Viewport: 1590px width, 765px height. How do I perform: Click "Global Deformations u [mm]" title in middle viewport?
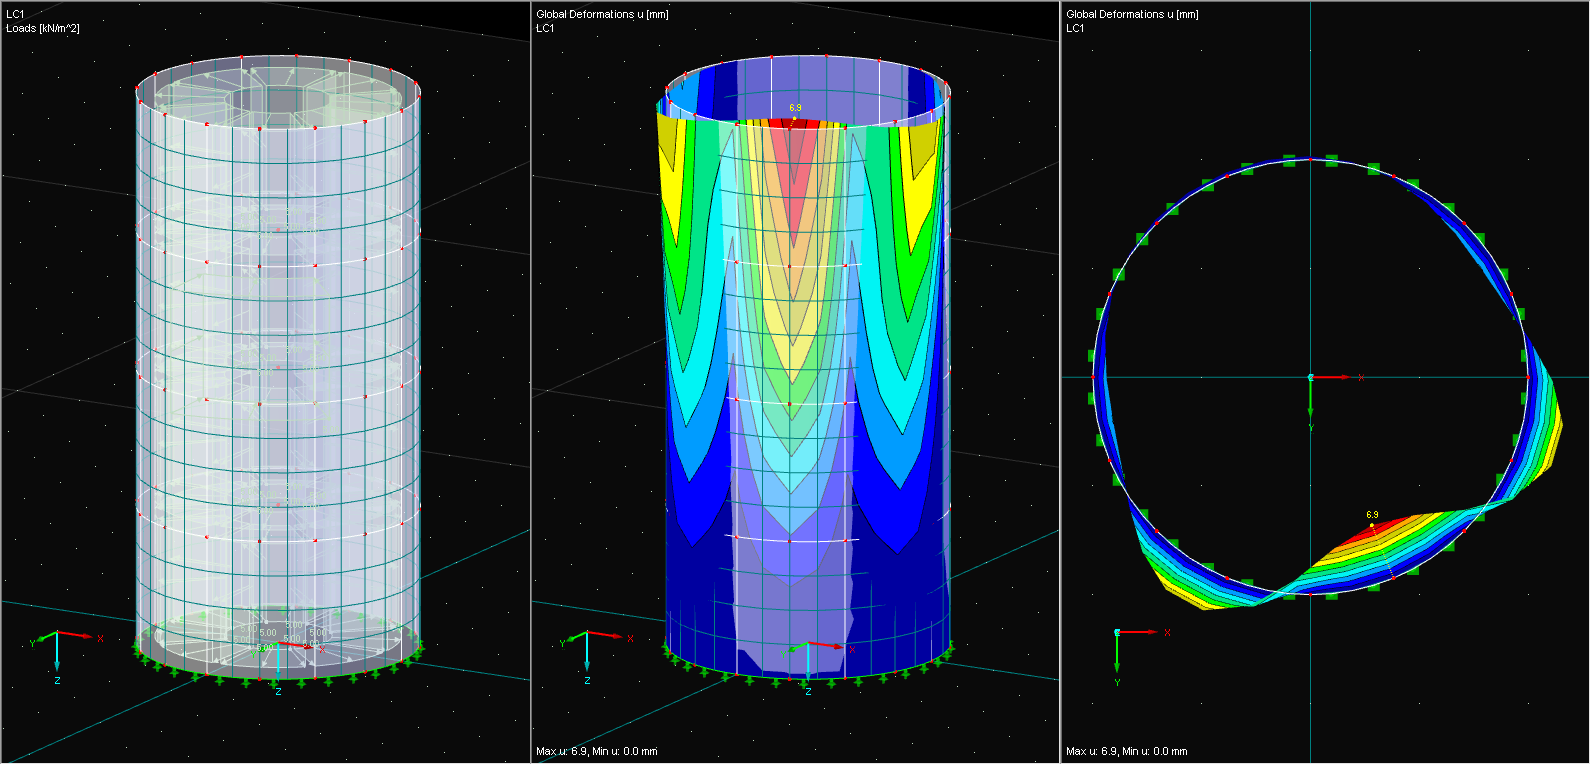602,14
